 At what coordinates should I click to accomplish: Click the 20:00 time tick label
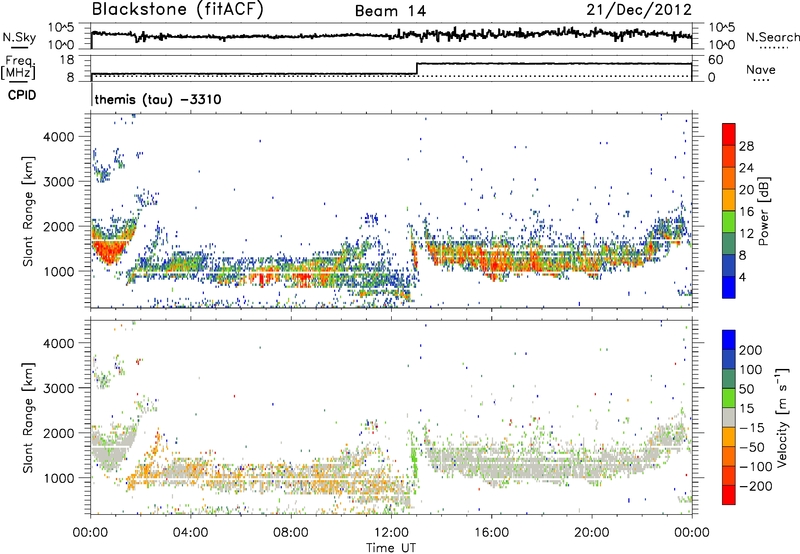[591, 533]
